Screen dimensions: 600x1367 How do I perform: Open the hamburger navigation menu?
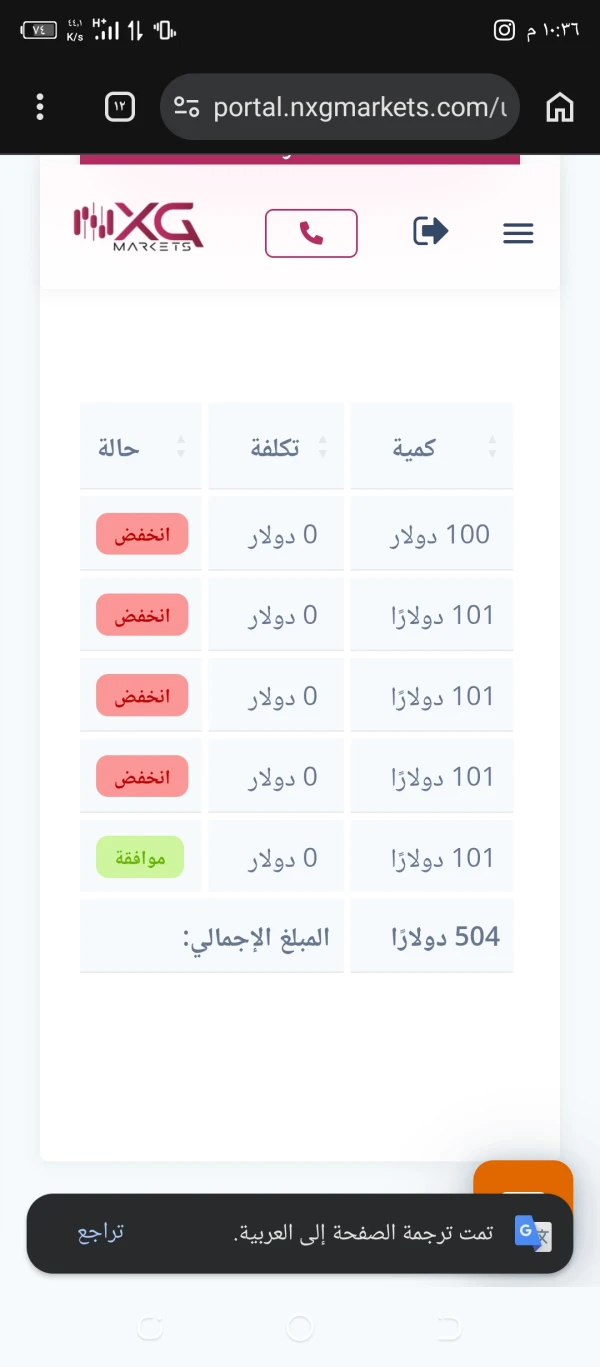(518, 233)
